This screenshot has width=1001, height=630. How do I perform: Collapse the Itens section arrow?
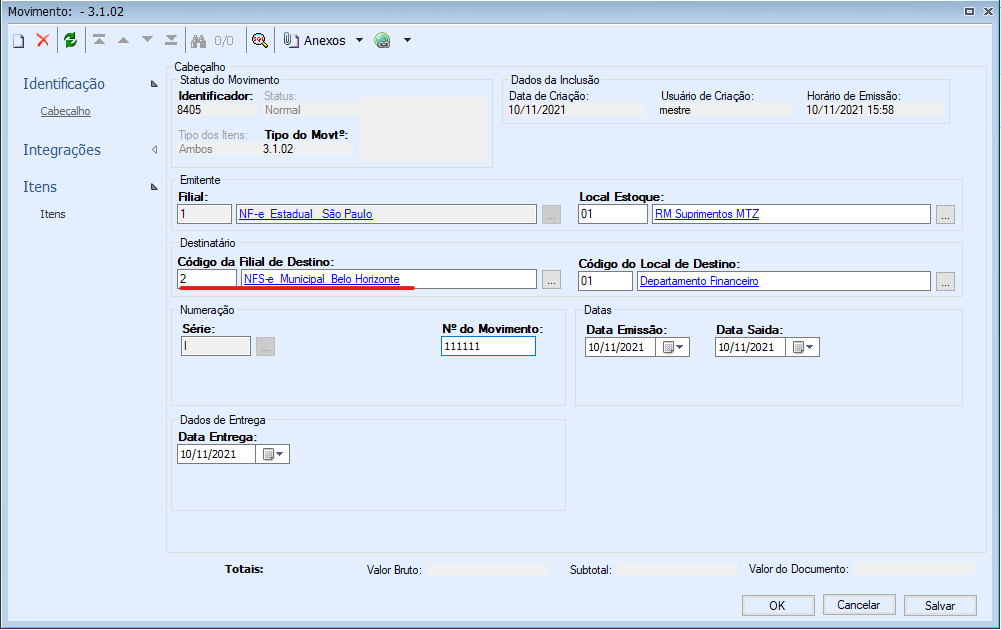(x=154, y=186)
